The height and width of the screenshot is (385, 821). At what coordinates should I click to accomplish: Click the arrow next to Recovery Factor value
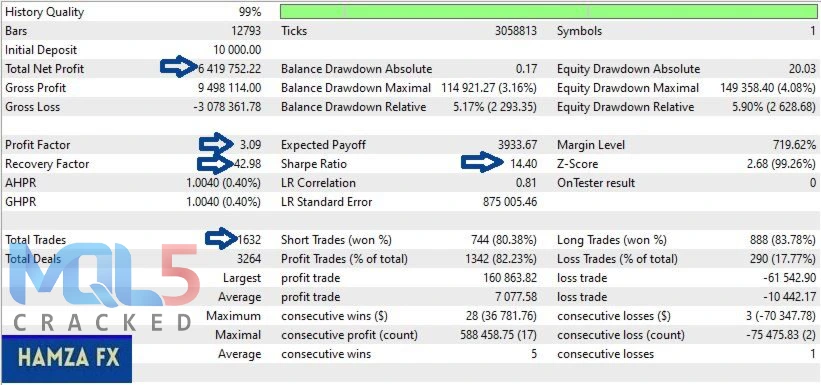coord(215,163)
